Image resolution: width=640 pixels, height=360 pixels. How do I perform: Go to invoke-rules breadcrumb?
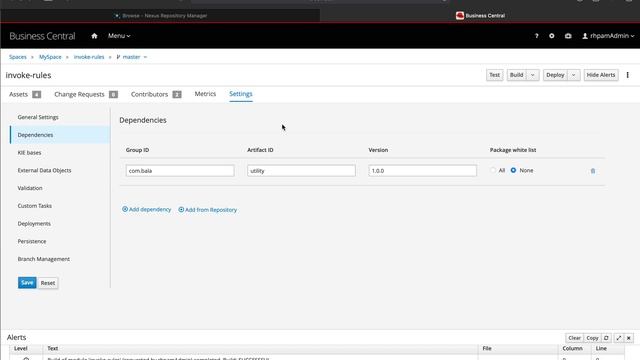(x=89, y=57)
